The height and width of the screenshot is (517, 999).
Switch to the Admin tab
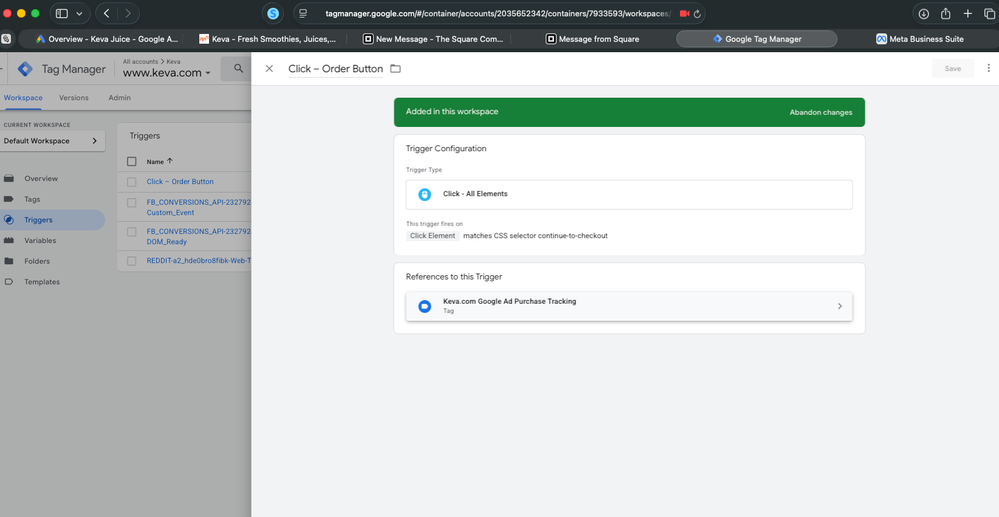click(119, 98)
